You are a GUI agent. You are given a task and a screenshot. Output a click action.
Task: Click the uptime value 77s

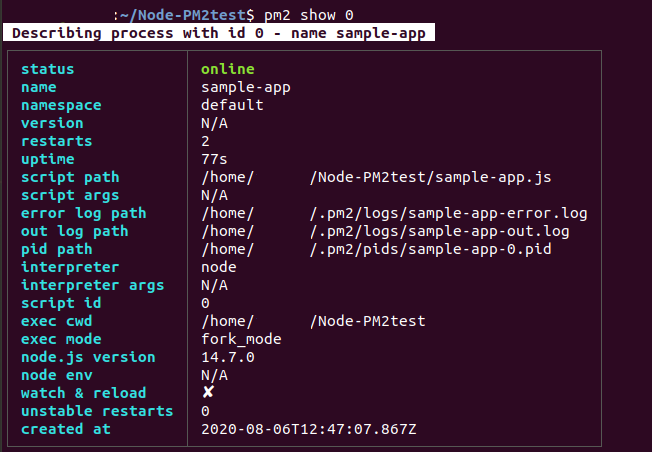pyautogui.click(x=214, y=159)
